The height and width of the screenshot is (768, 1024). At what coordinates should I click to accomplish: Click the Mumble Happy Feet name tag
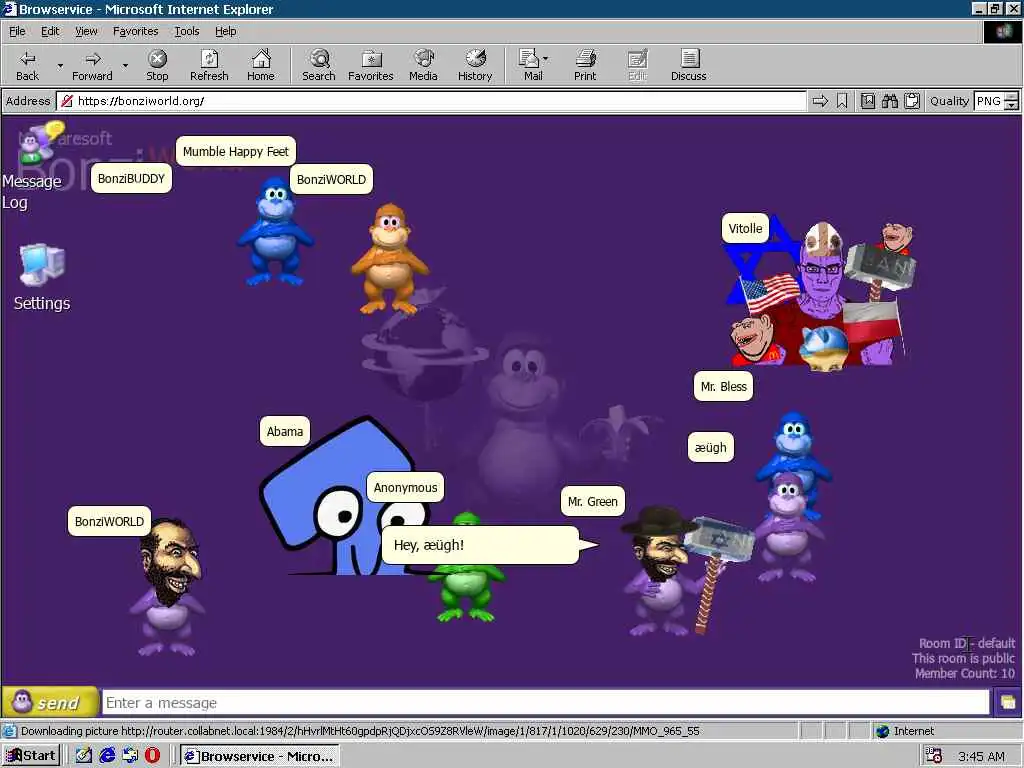coord(236,152)
